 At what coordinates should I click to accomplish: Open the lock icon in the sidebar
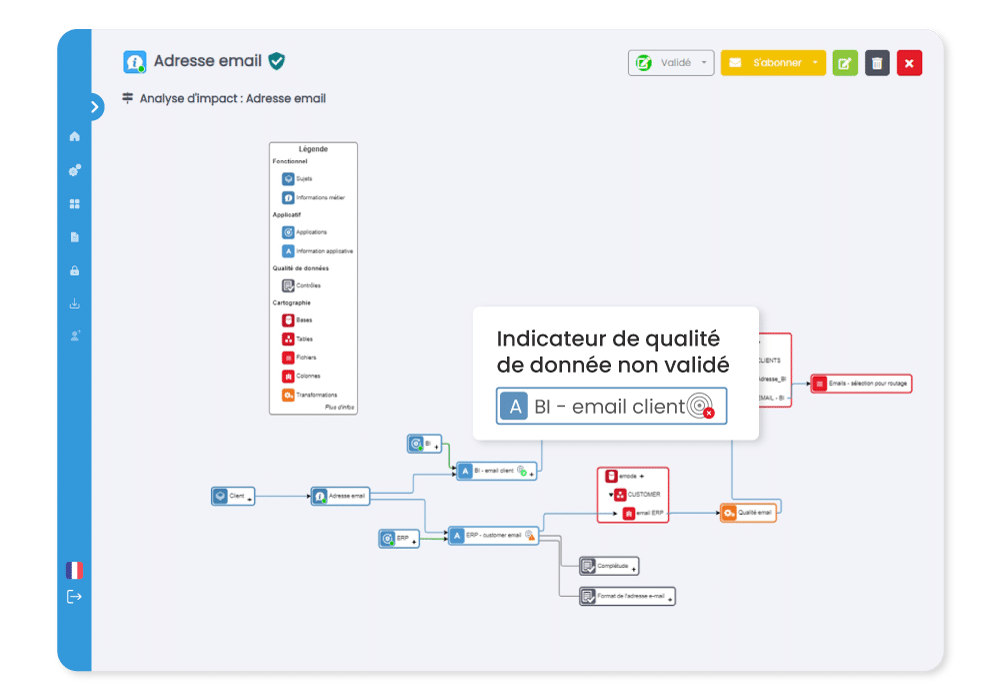point(74,271)
